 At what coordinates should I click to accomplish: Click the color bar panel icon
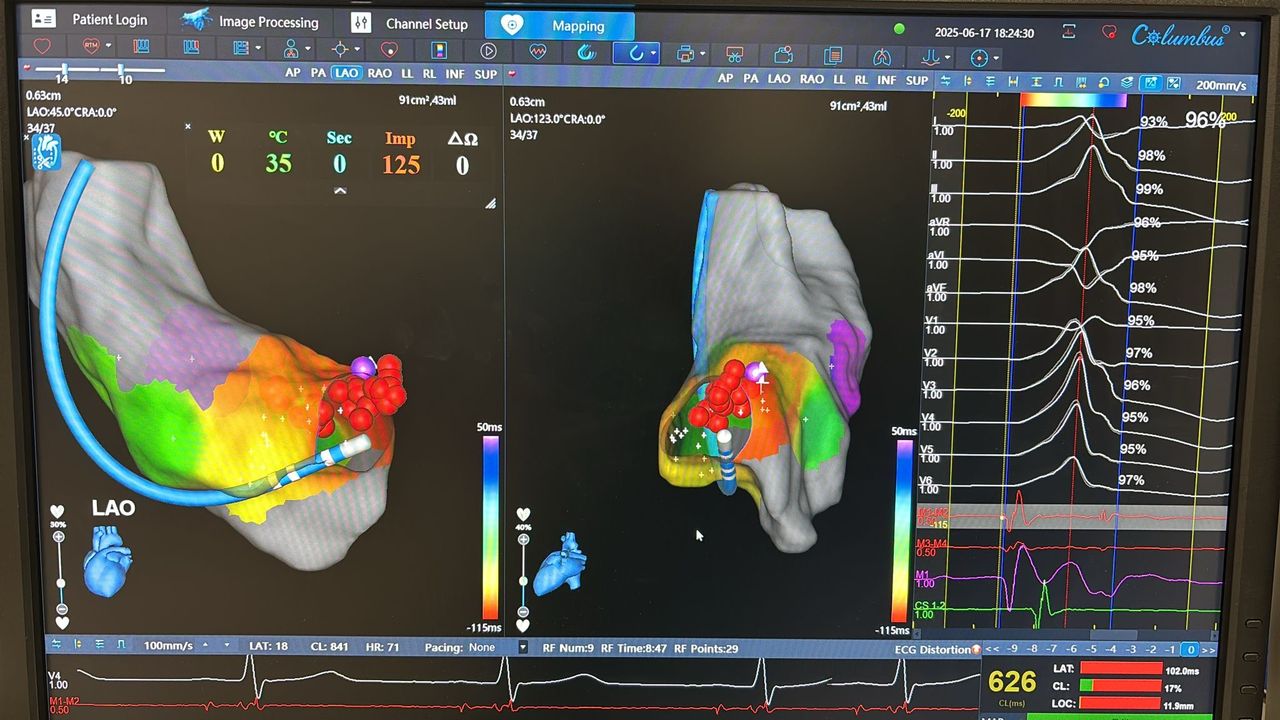pos(438,50)
